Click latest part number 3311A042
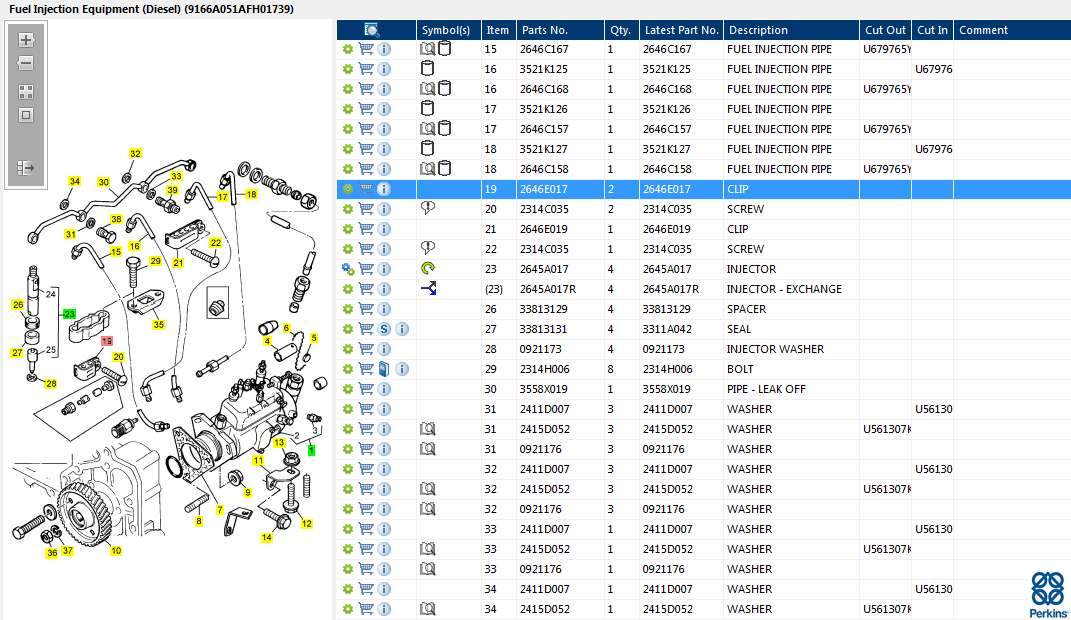This screenshot has width=1071, height=620. coord(667,329)
